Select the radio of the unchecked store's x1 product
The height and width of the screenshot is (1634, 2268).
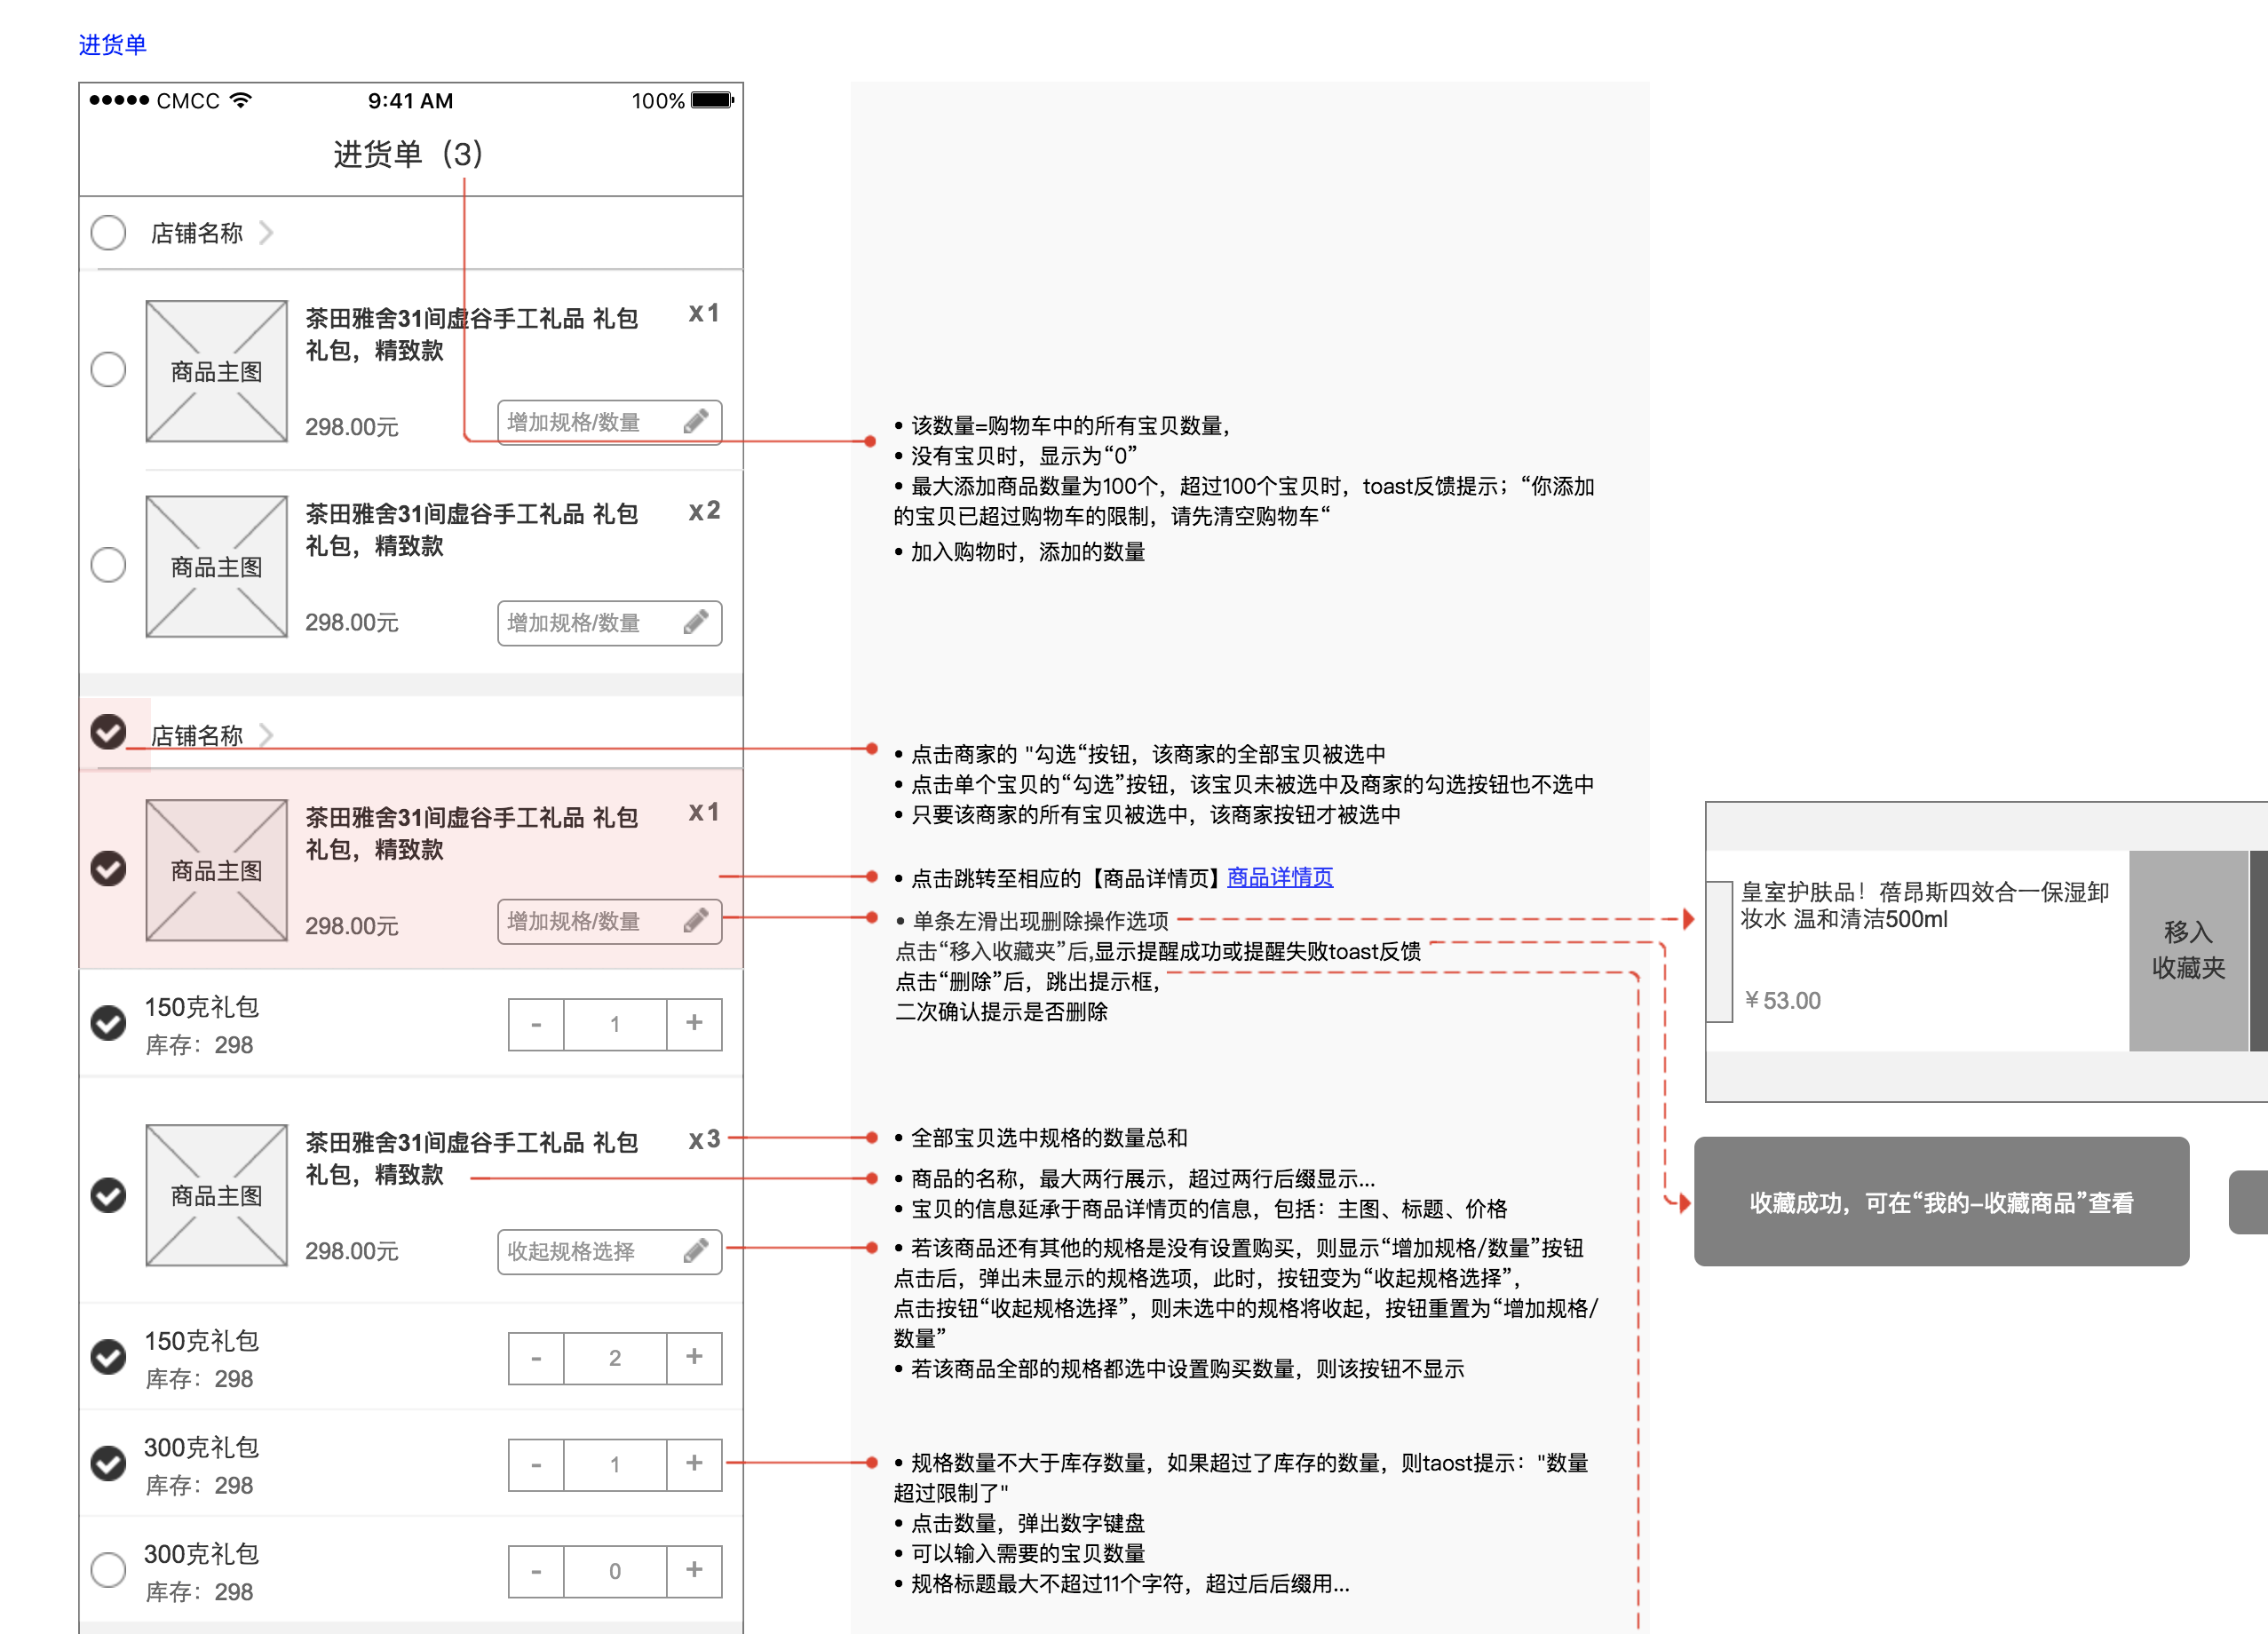[x=108, y=370]
